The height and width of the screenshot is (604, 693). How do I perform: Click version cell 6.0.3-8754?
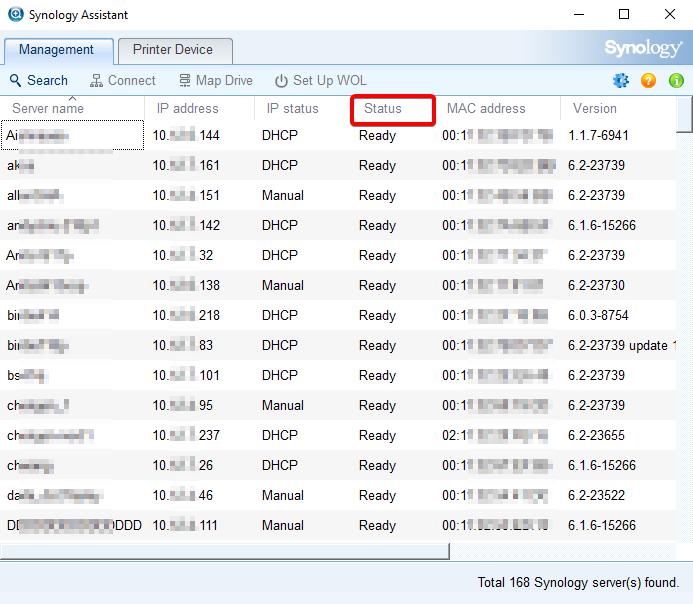[598, 315]
